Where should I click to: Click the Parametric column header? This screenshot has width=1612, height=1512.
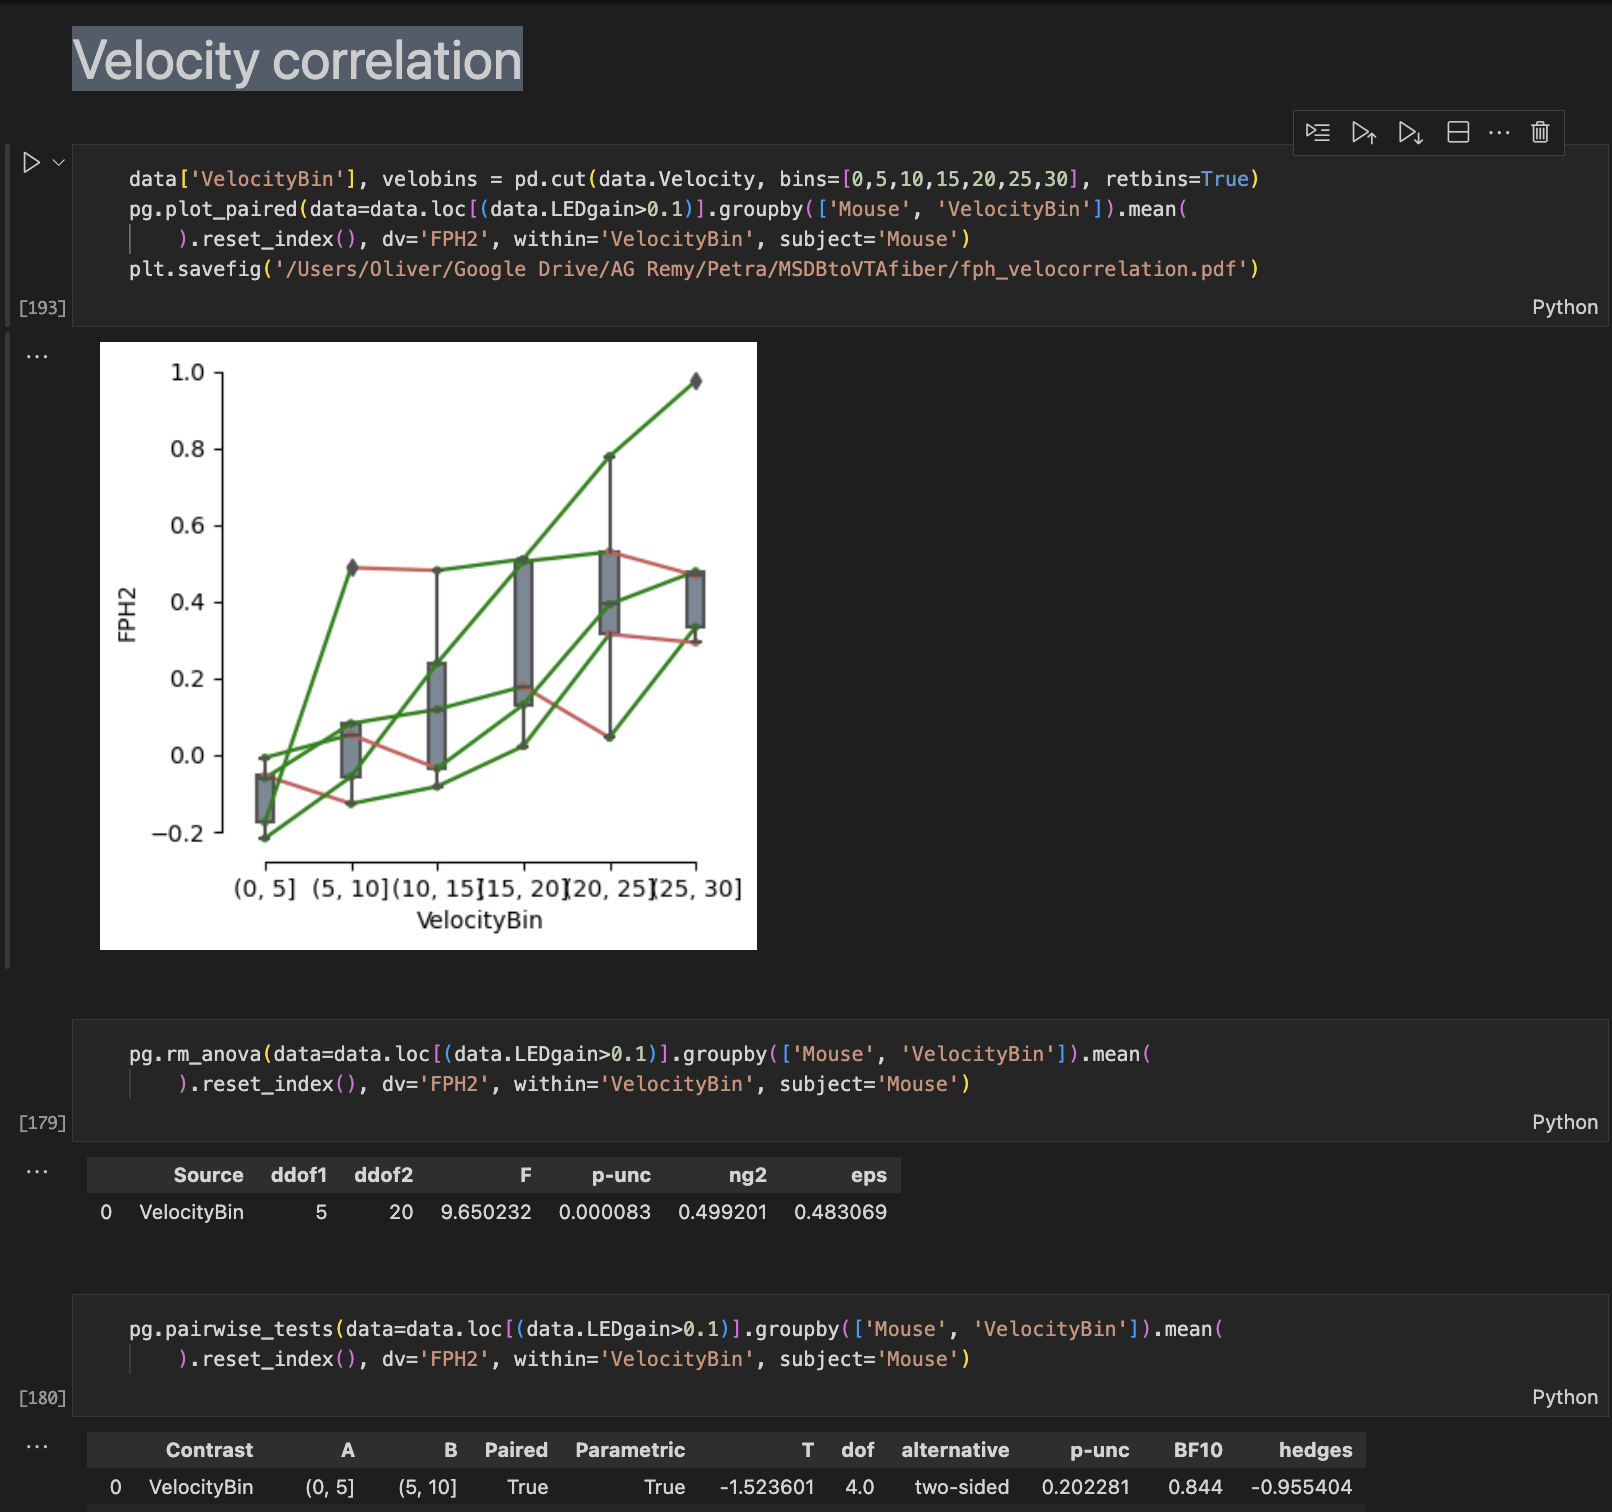point(630,1450)
